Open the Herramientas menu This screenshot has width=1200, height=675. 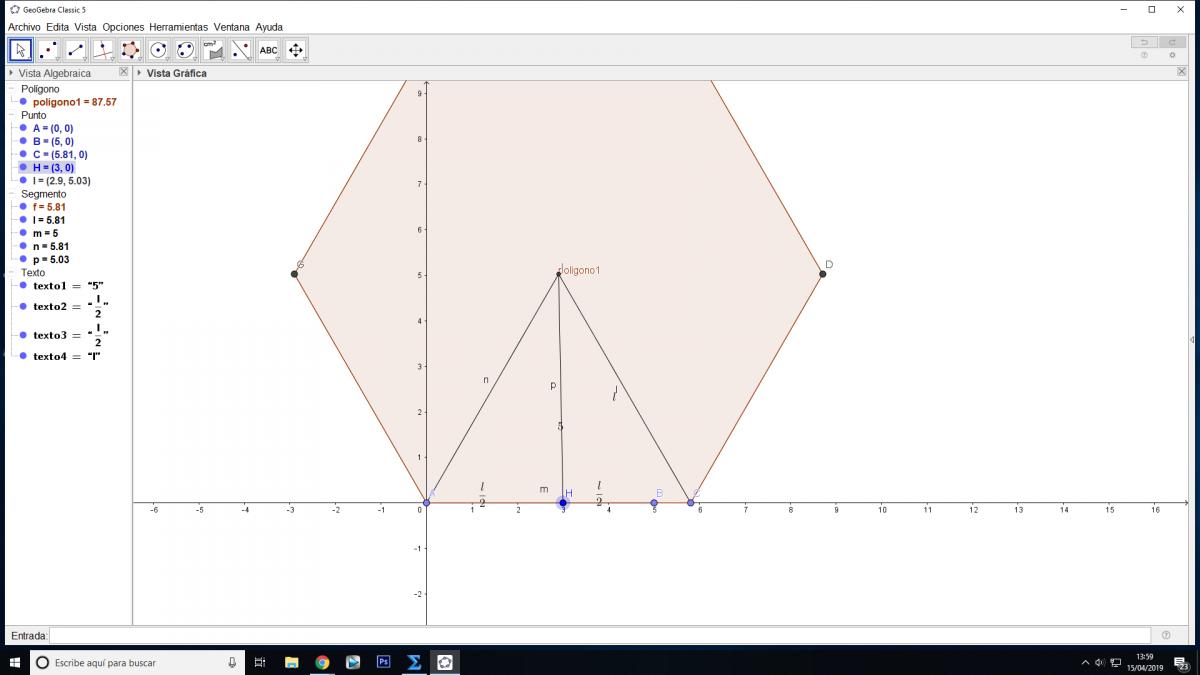tap(179, 27)
